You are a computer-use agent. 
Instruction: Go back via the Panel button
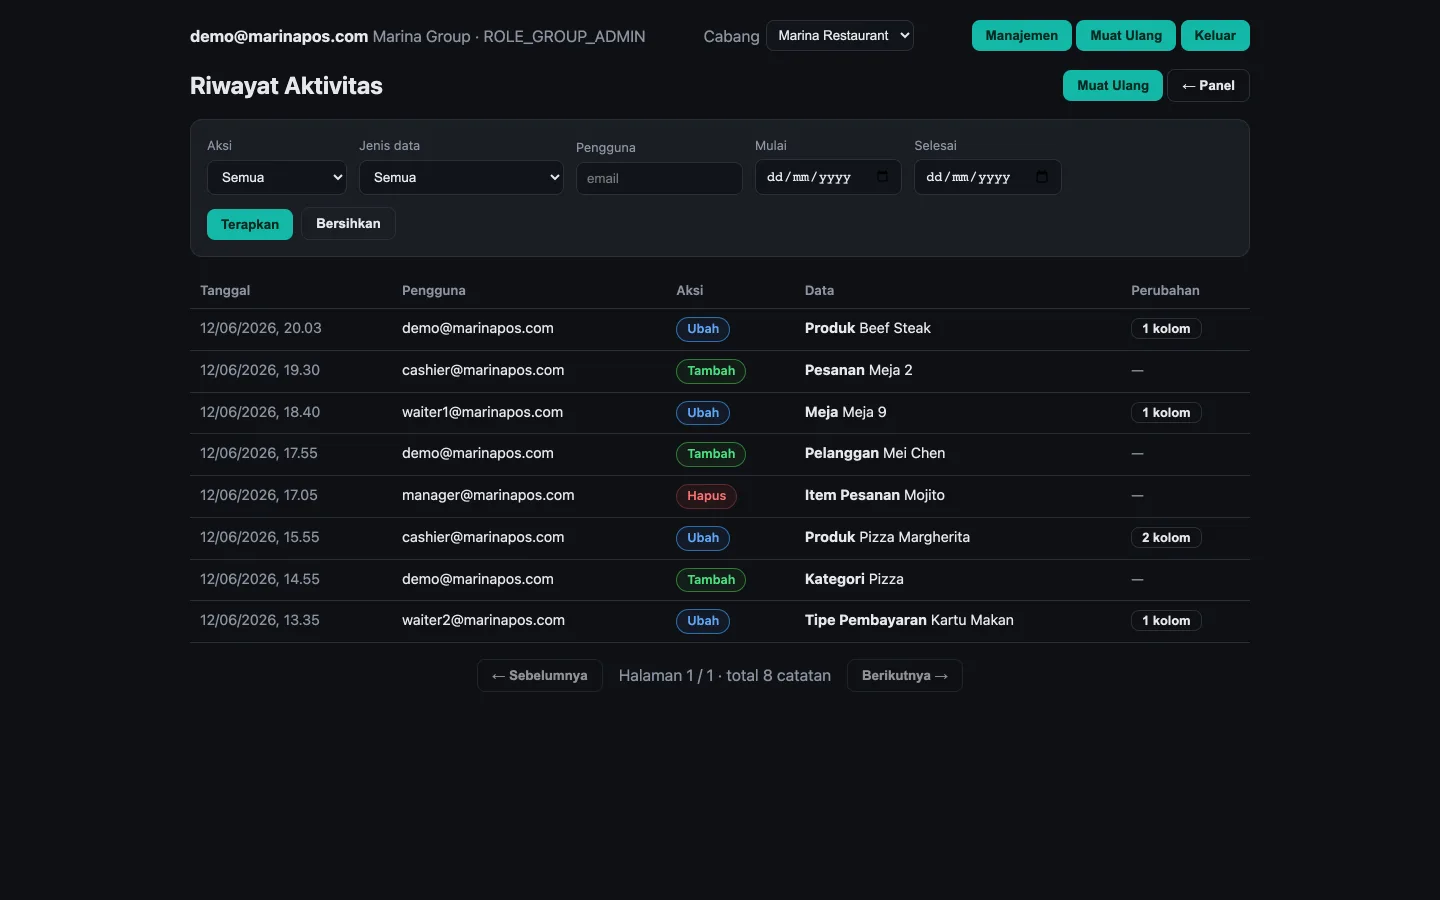point(1208,85)
